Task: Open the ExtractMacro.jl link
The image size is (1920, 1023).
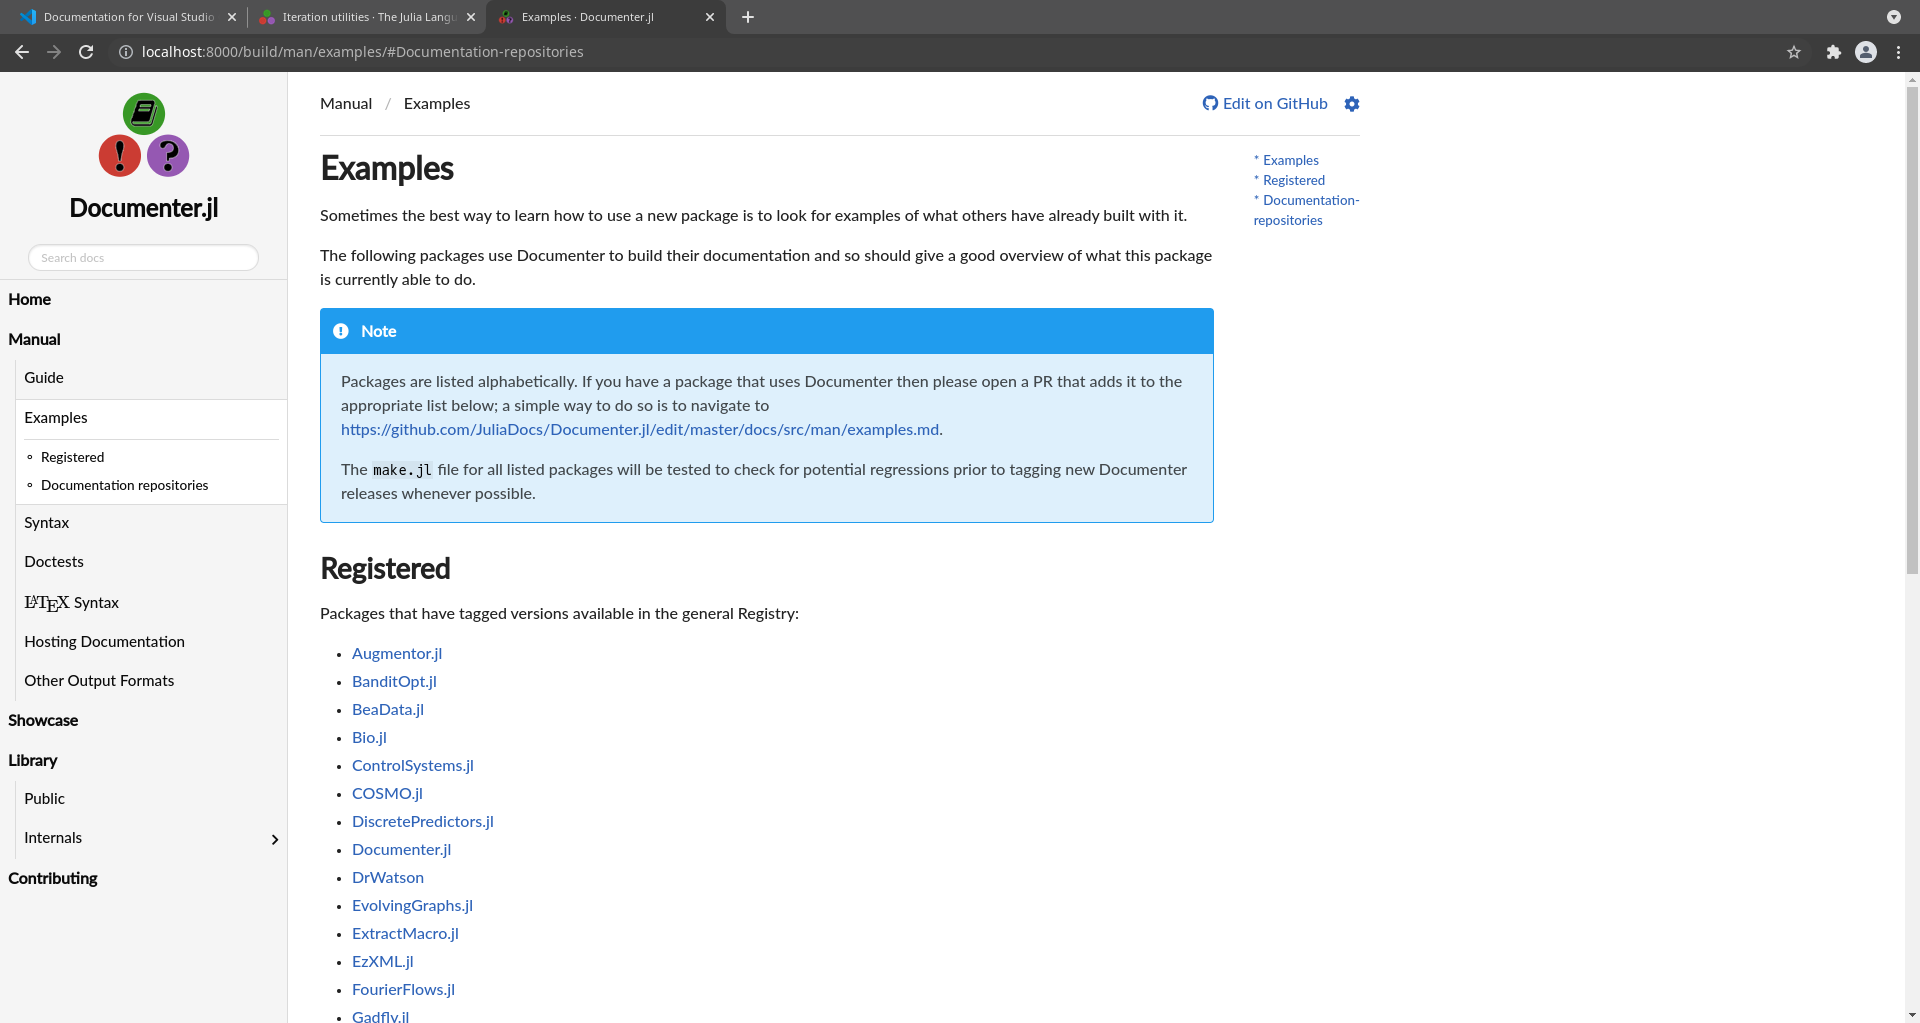Action: 405,934
